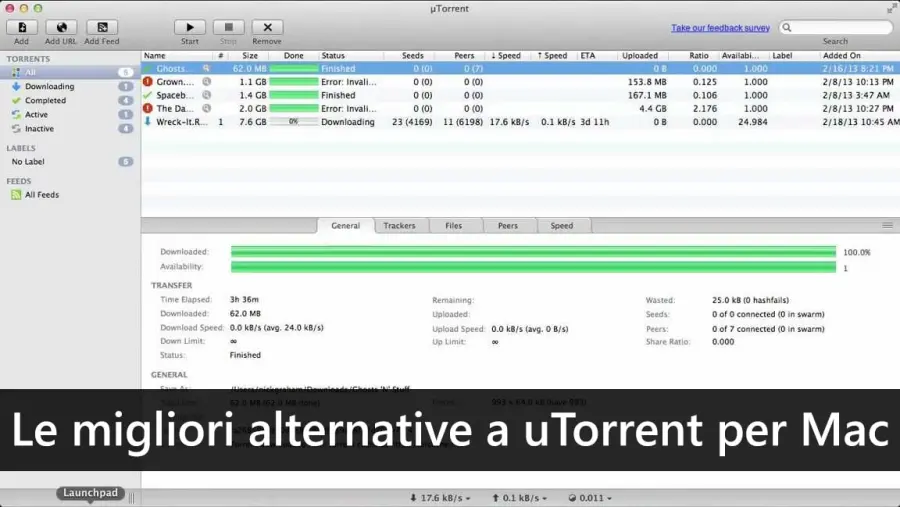Sort by the Seeds column header
Viewport: 900px width, 507px height.
click(x=409, y=56)
